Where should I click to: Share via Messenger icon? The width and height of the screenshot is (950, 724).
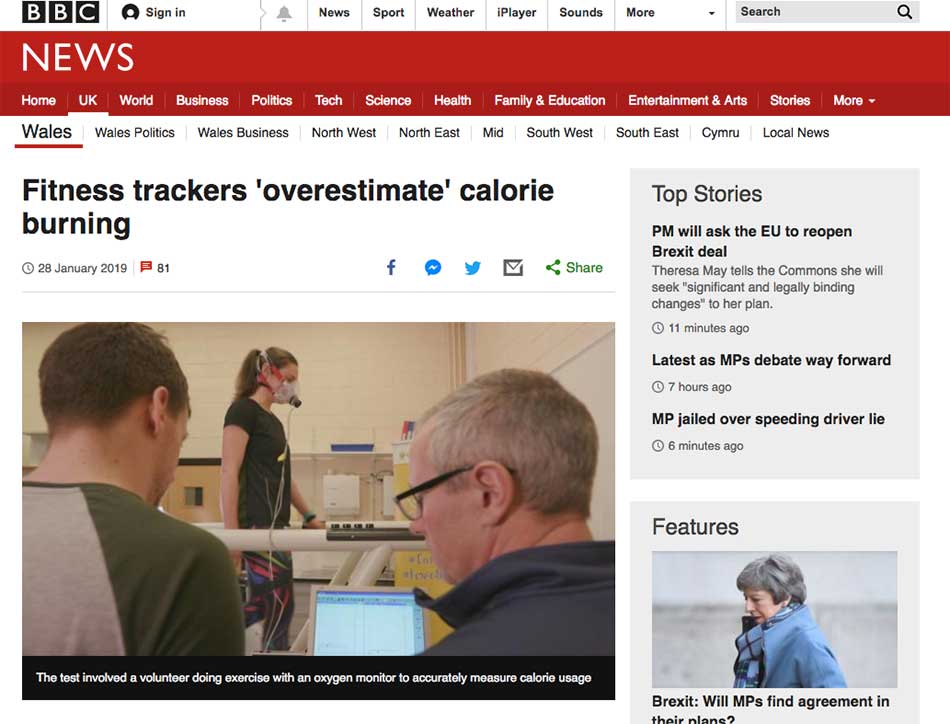pyautogui.click(x=433, y=267)
